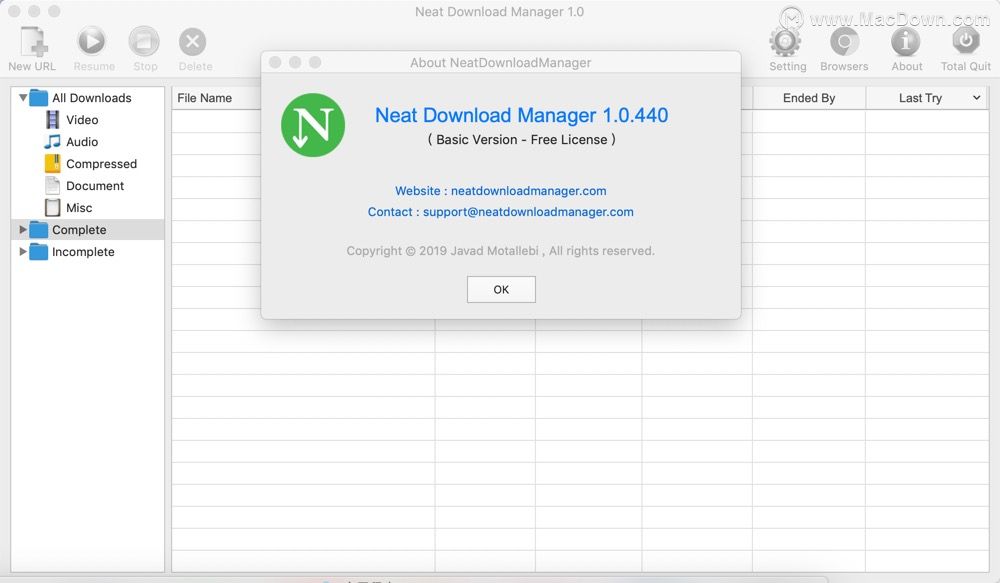
Task: Click the Incomplete folder icon
Action: [39, 252]
